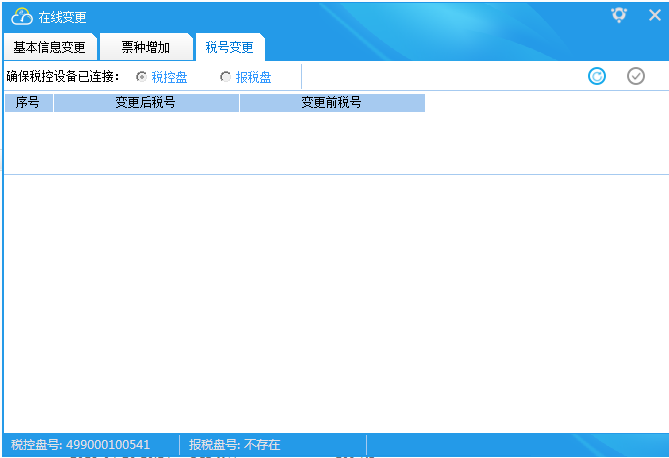Select the 税控盘 radio button
The height and width of the screenshot is (458, 669).
point(141,77)
